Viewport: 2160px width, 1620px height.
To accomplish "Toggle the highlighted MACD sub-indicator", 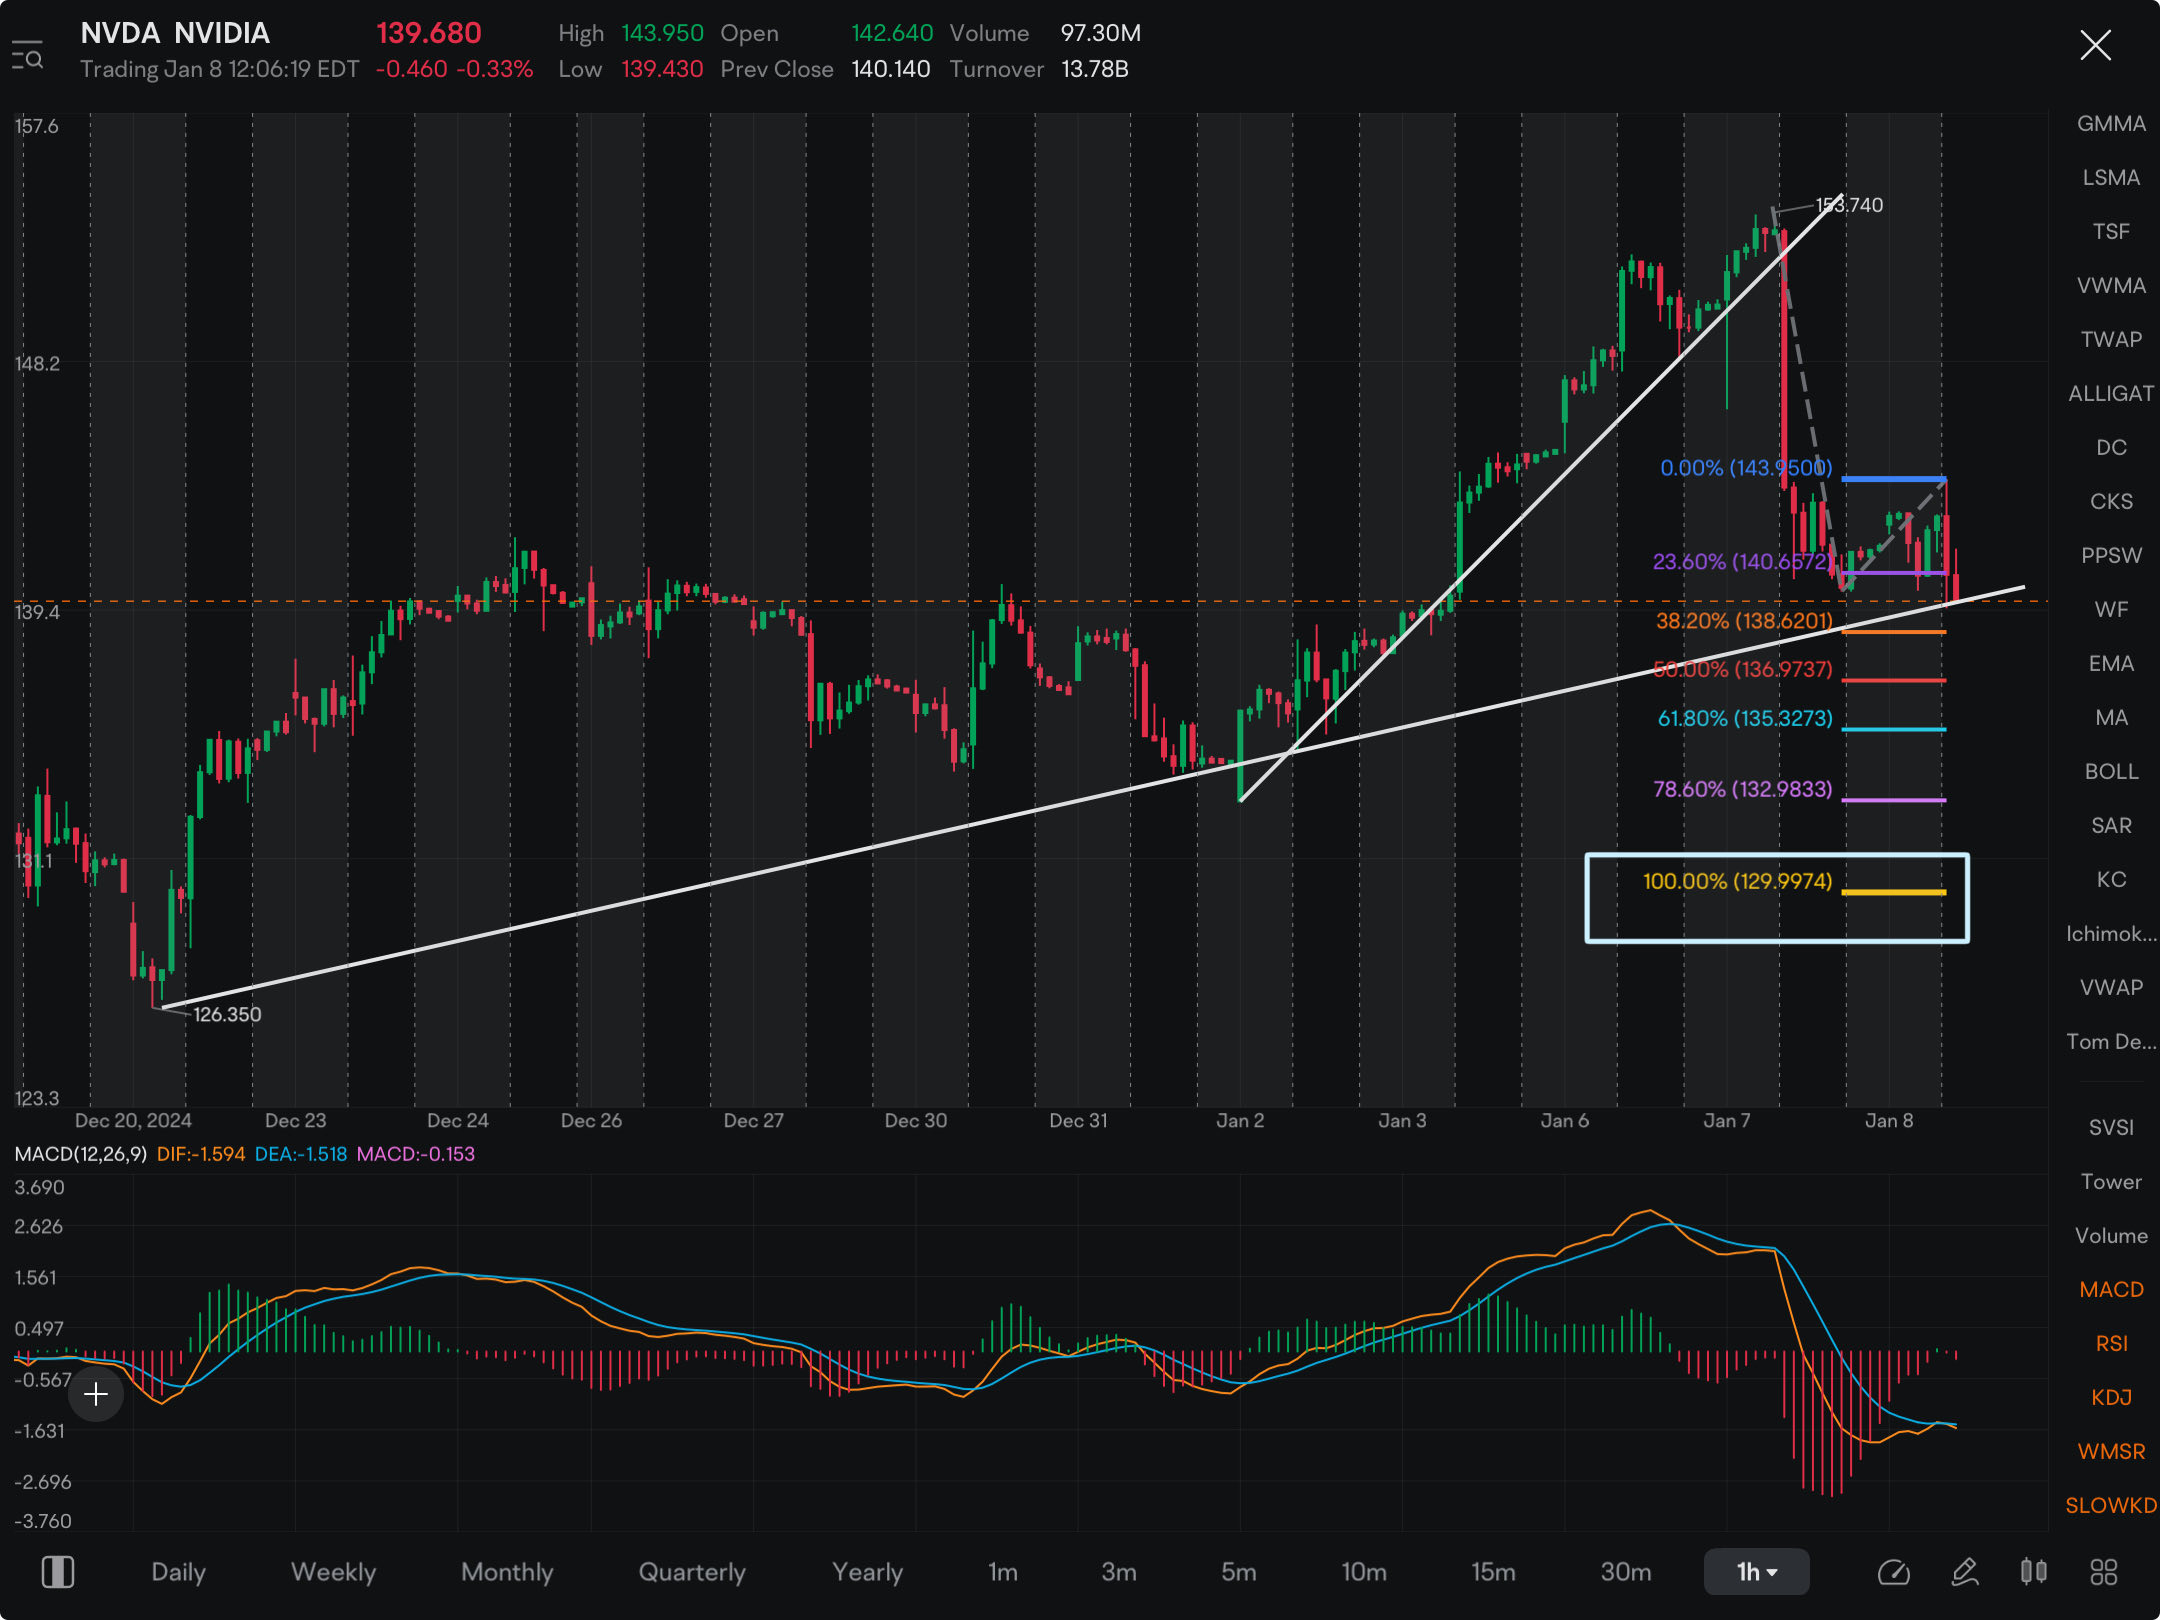I will point(2111,1290).
